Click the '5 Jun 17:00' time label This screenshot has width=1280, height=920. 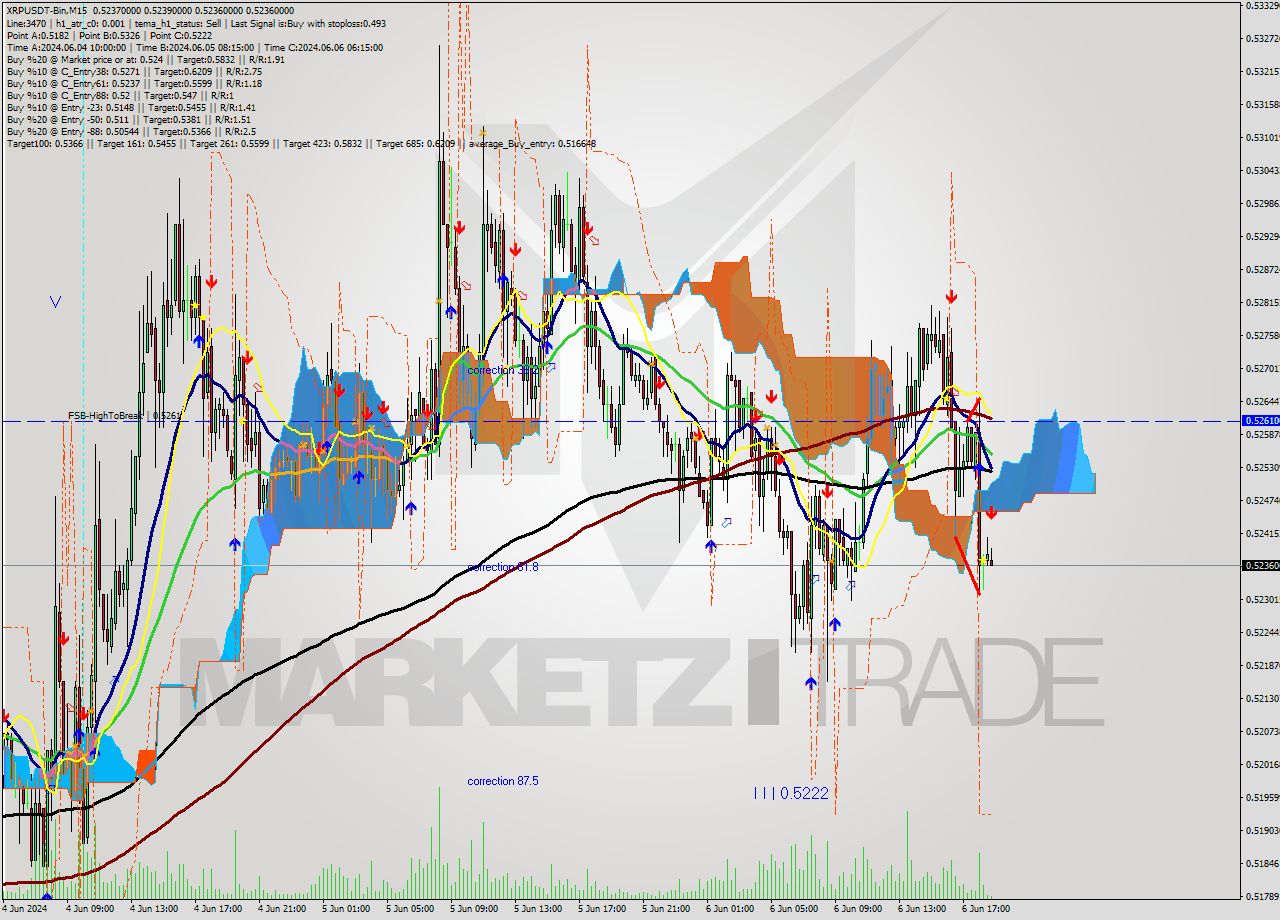tap(600, 910)
